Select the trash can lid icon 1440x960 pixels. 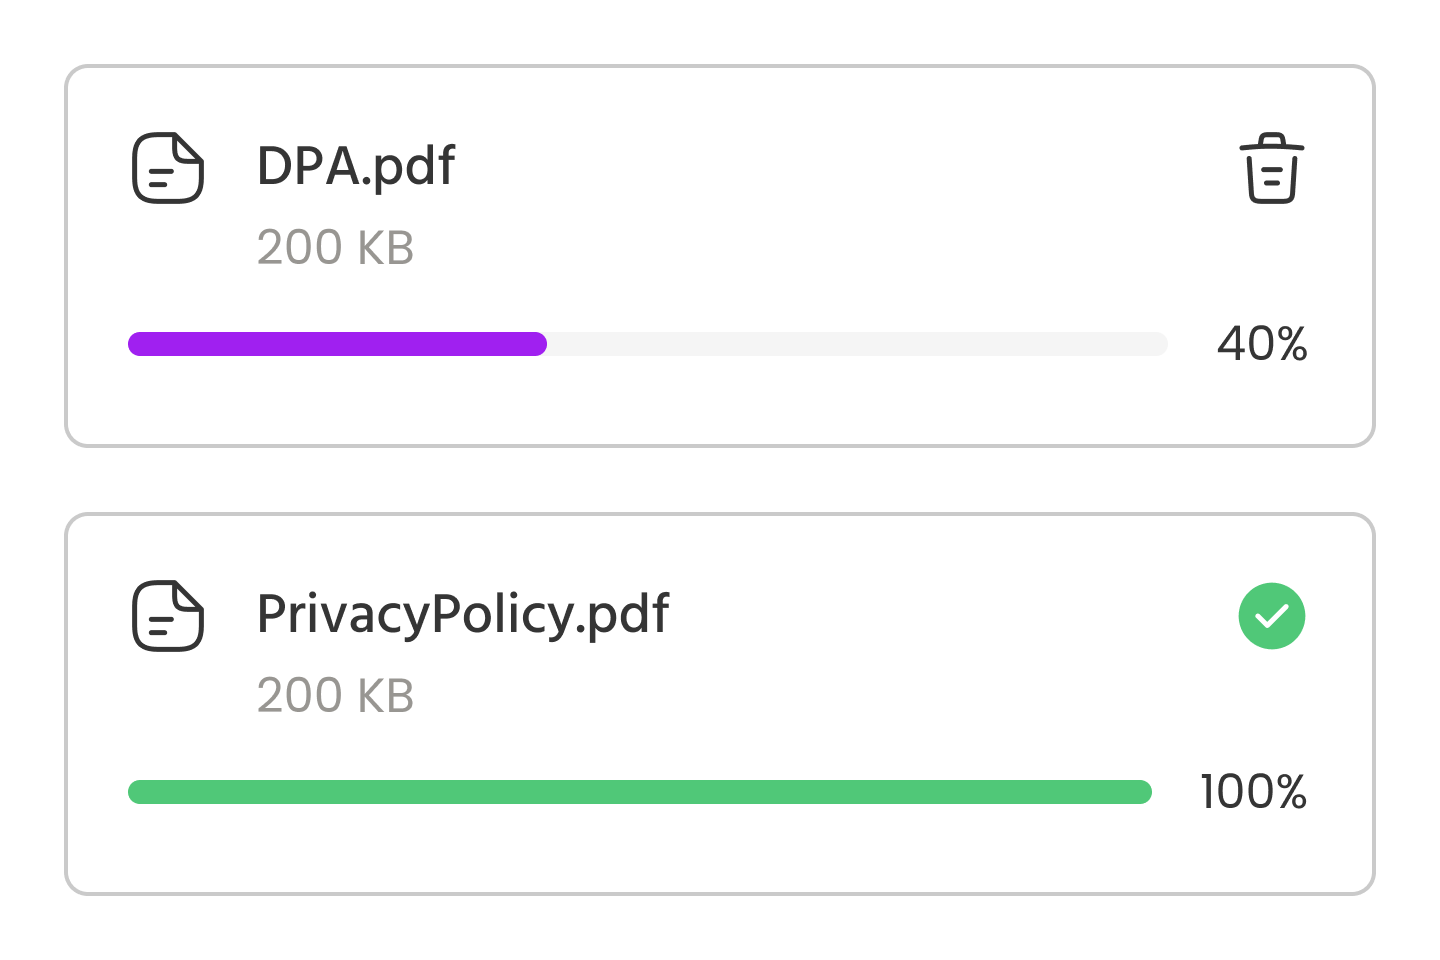tap(1270, 148)
